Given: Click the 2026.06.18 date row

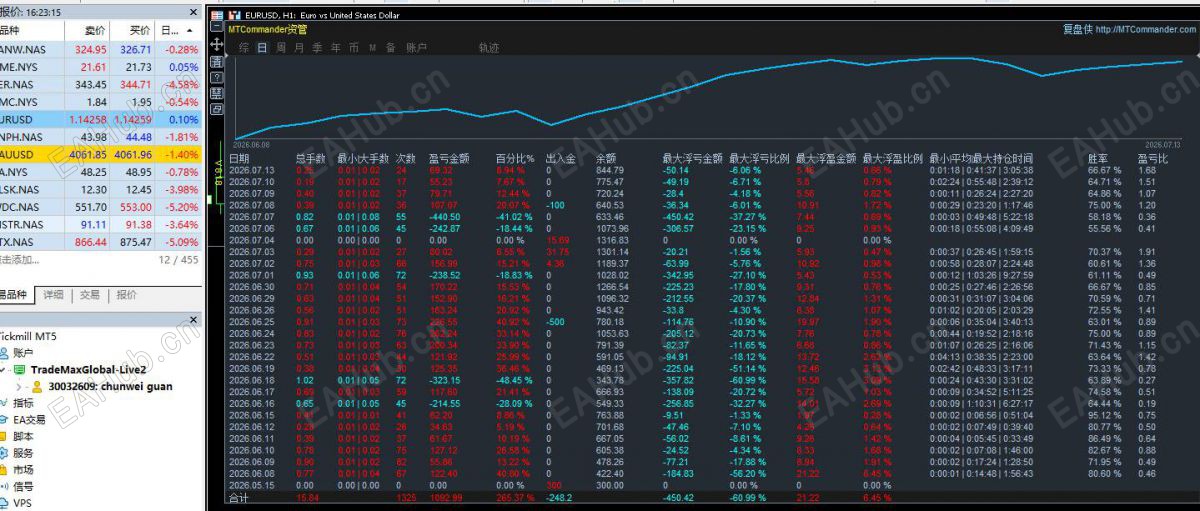Looking at the screenshot, I should [x=251, y=380].
